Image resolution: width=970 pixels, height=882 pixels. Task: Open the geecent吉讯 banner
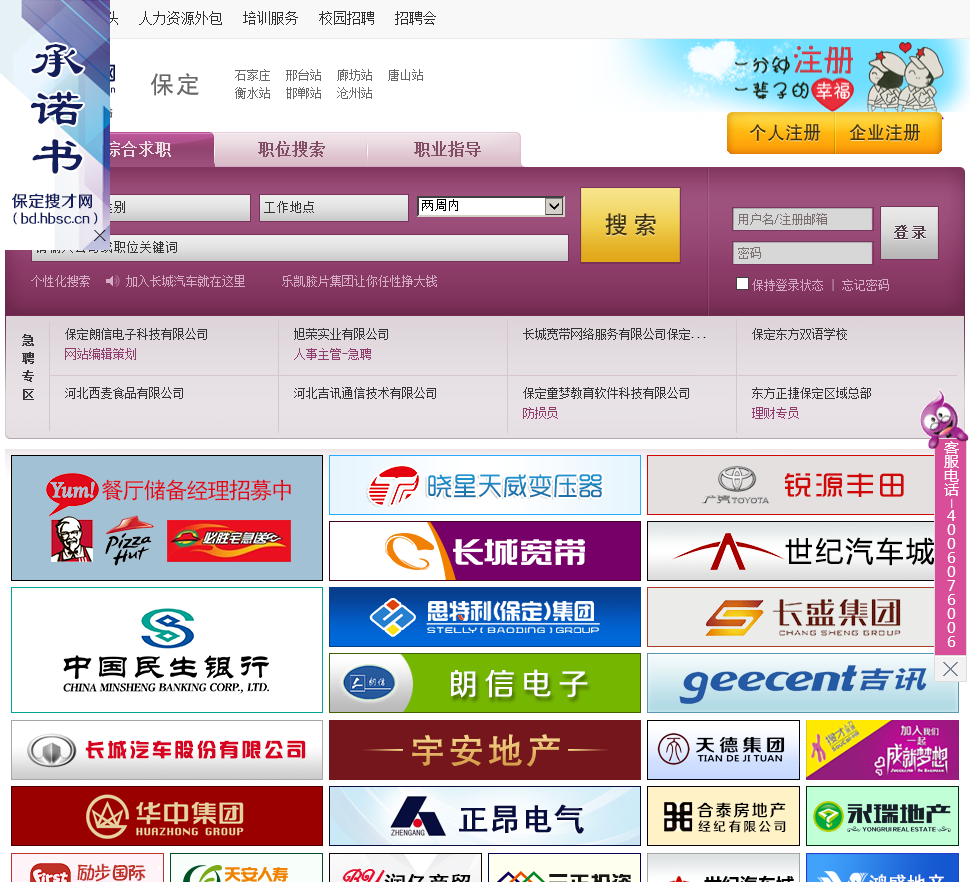tap(802, 683)
